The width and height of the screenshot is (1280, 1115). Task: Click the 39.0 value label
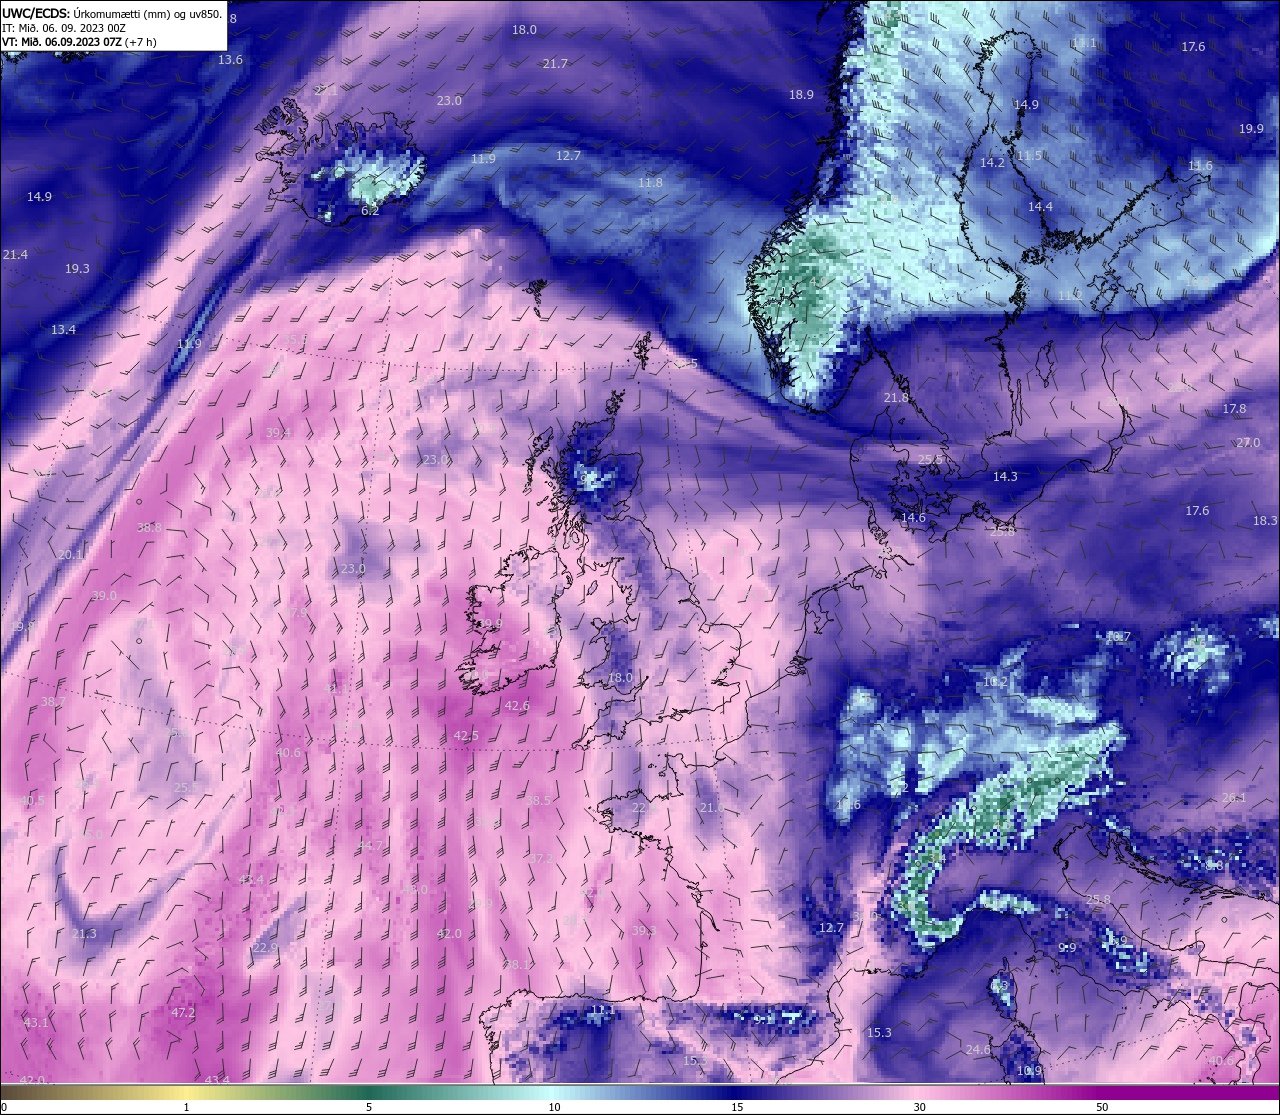click(104, 596)
